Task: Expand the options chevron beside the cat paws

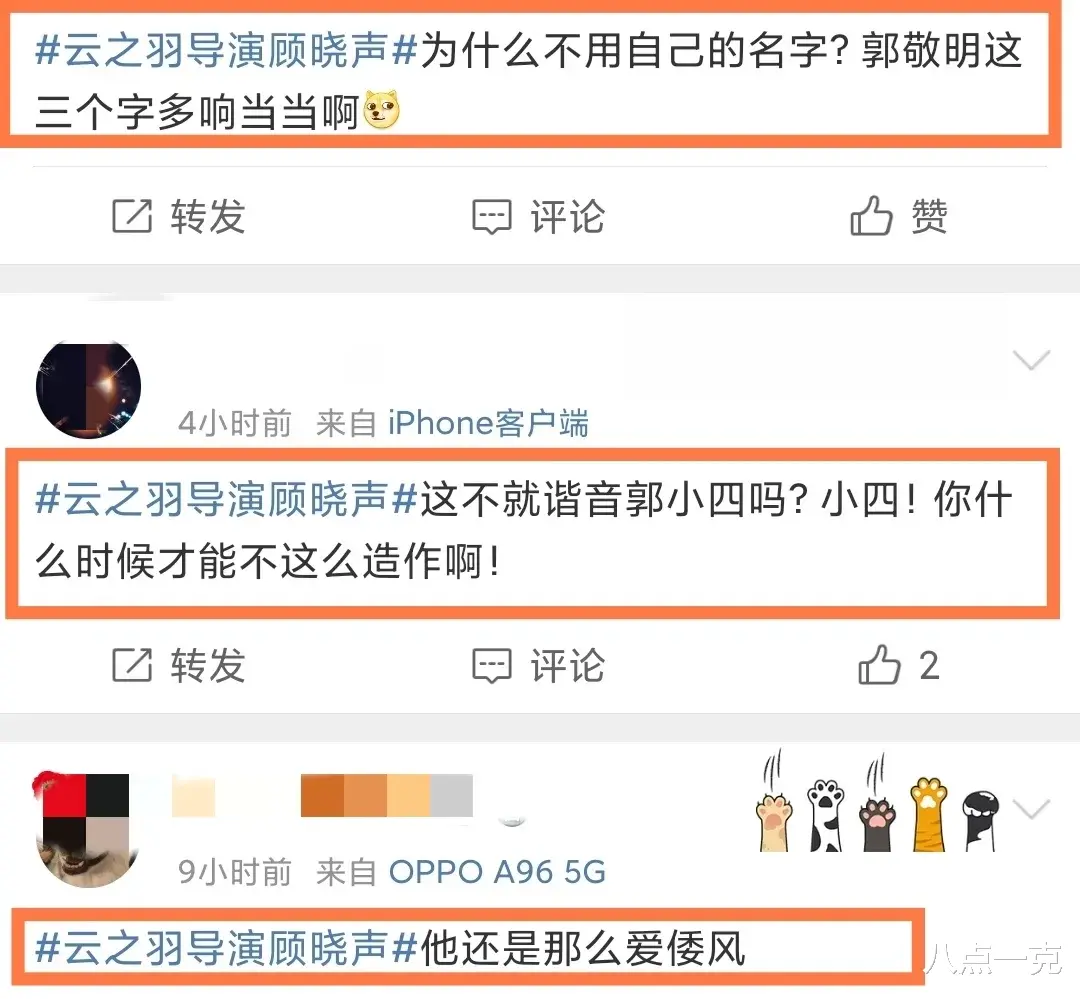Action: pyautogui.click(x=1031, y=809)
